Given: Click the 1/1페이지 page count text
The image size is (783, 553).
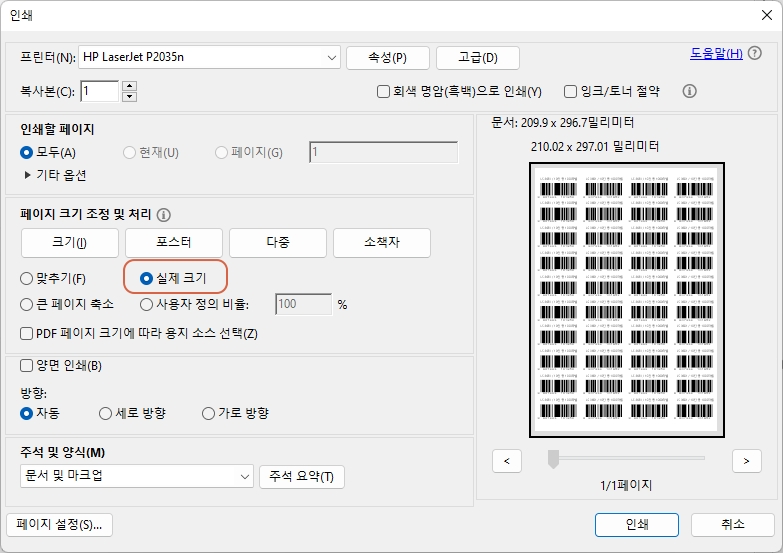Looking at the screenshot, I should pyautogui.click(x=626, y=486).
